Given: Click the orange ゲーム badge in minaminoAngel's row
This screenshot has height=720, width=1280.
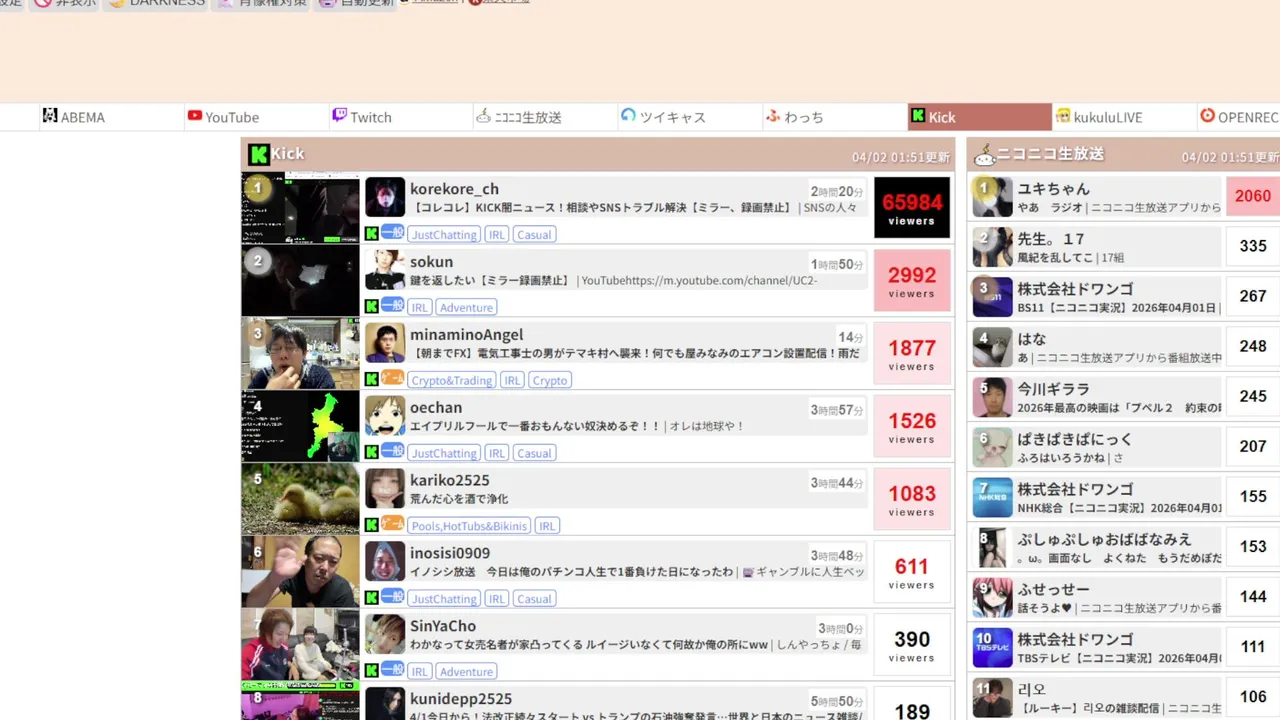Looking at the screenshot, I should pos(392,379).
